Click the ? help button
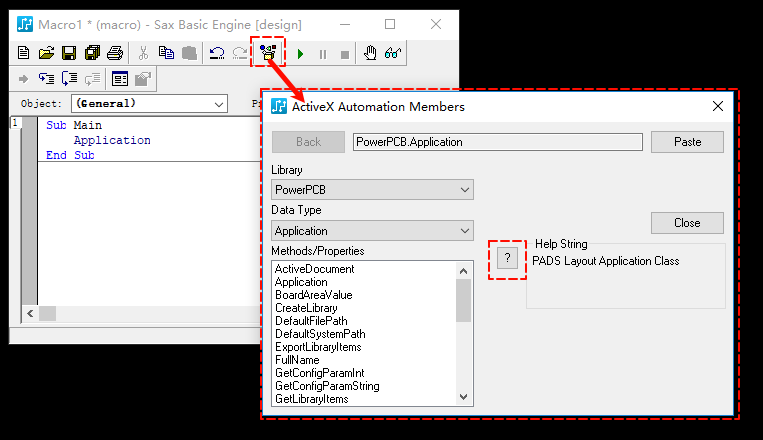Image resolution: width=763 pixels, height=440 pixels. coord(507,259)
